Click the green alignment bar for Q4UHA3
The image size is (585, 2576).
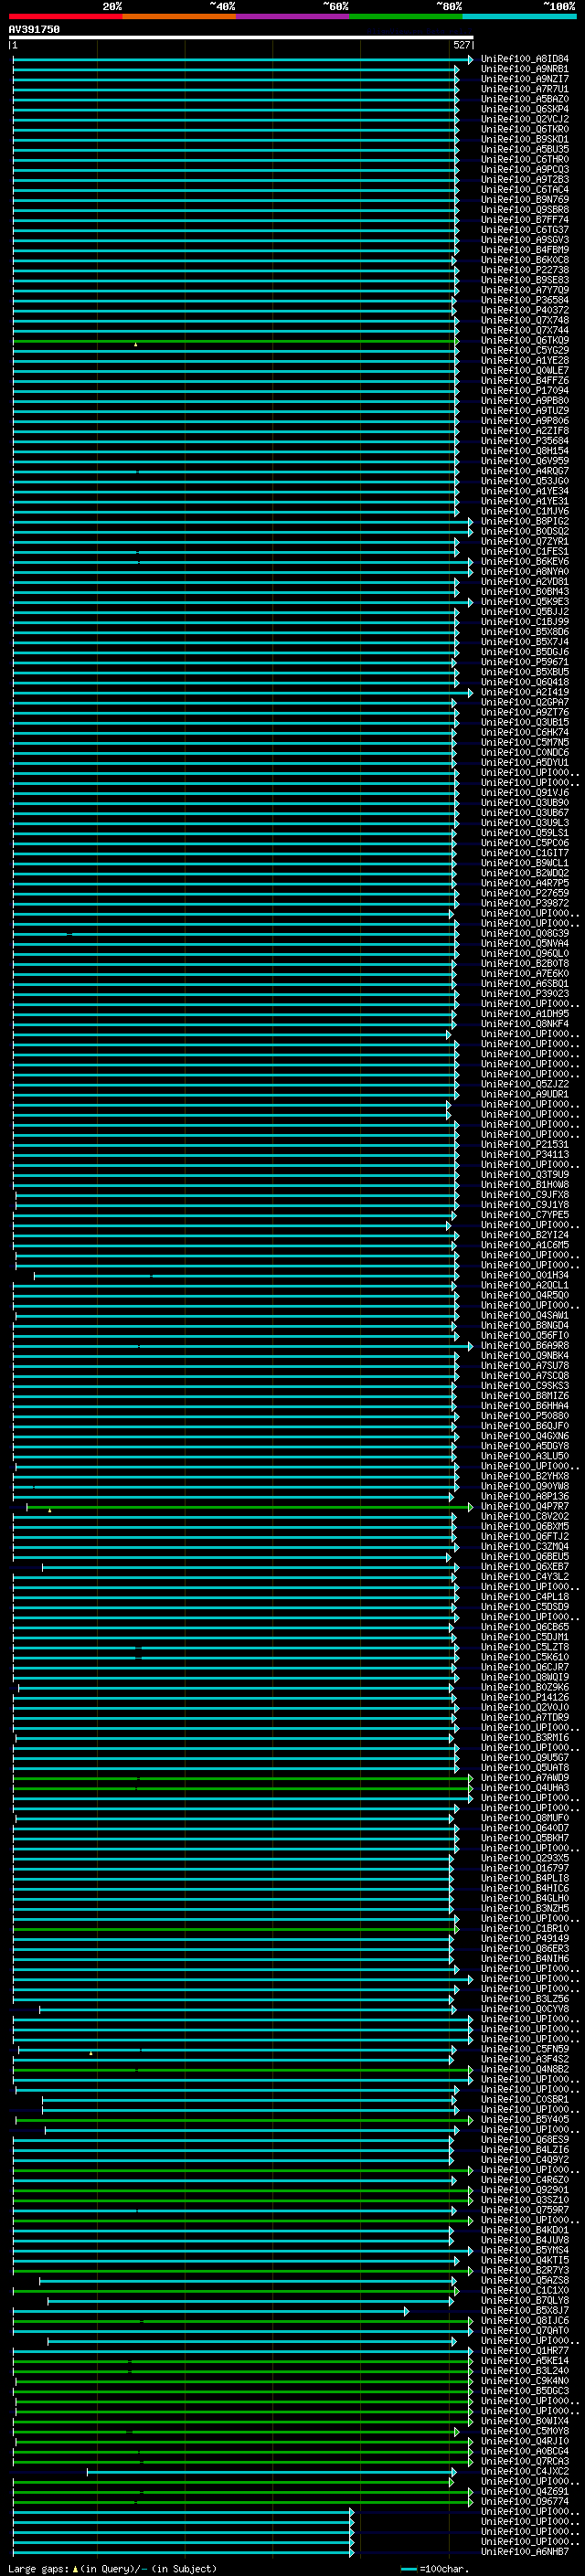[242, 1789]
